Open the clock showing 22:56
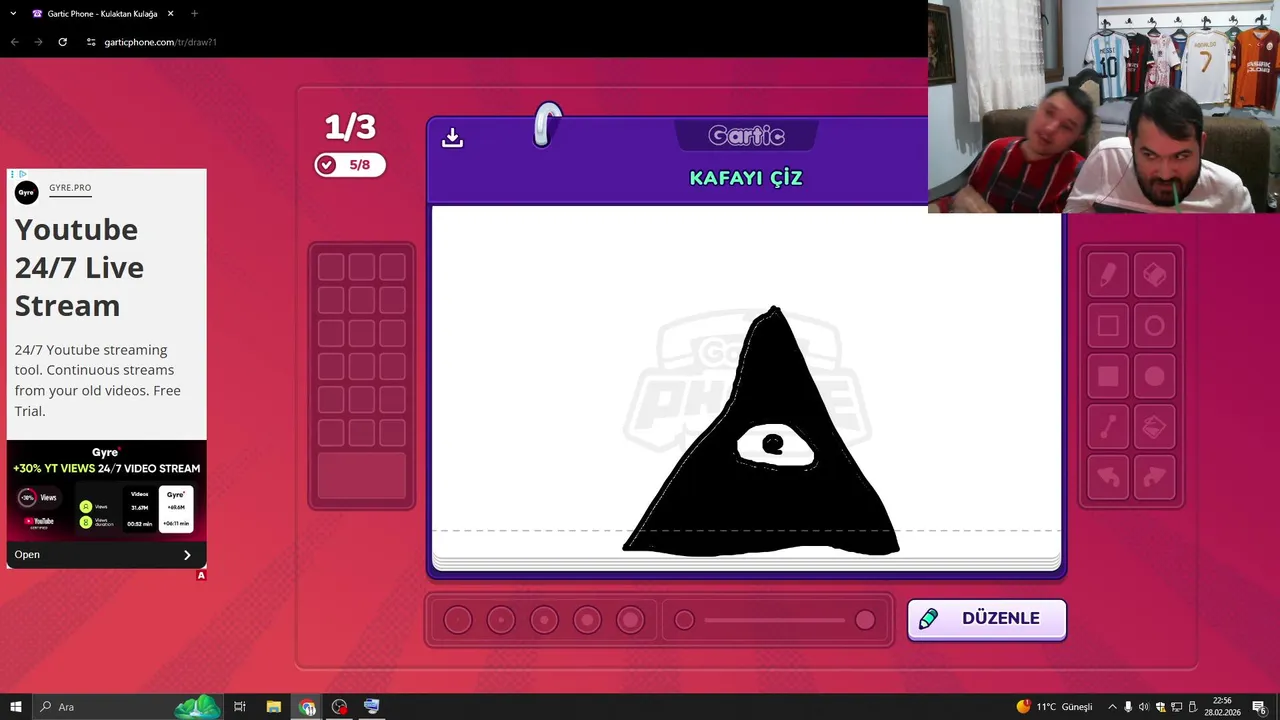 click(x=1222, y=707)
